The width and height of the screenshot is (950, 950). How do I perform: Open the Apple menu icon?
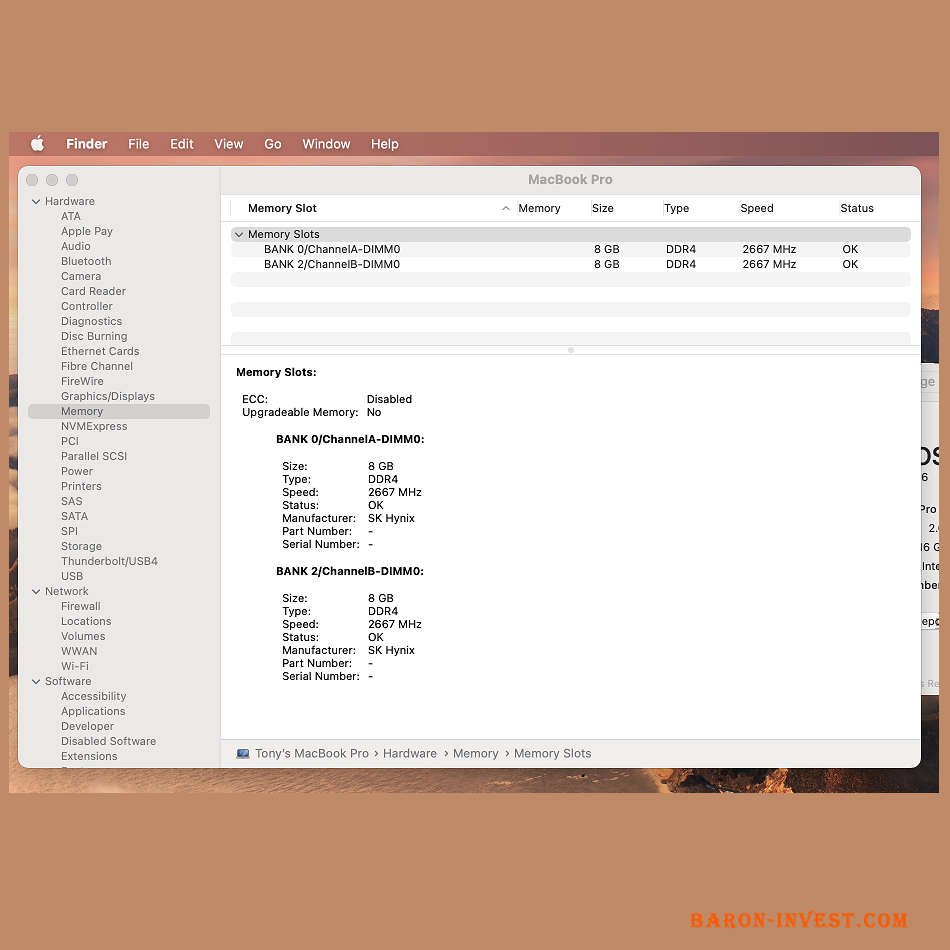click(38, 144)
